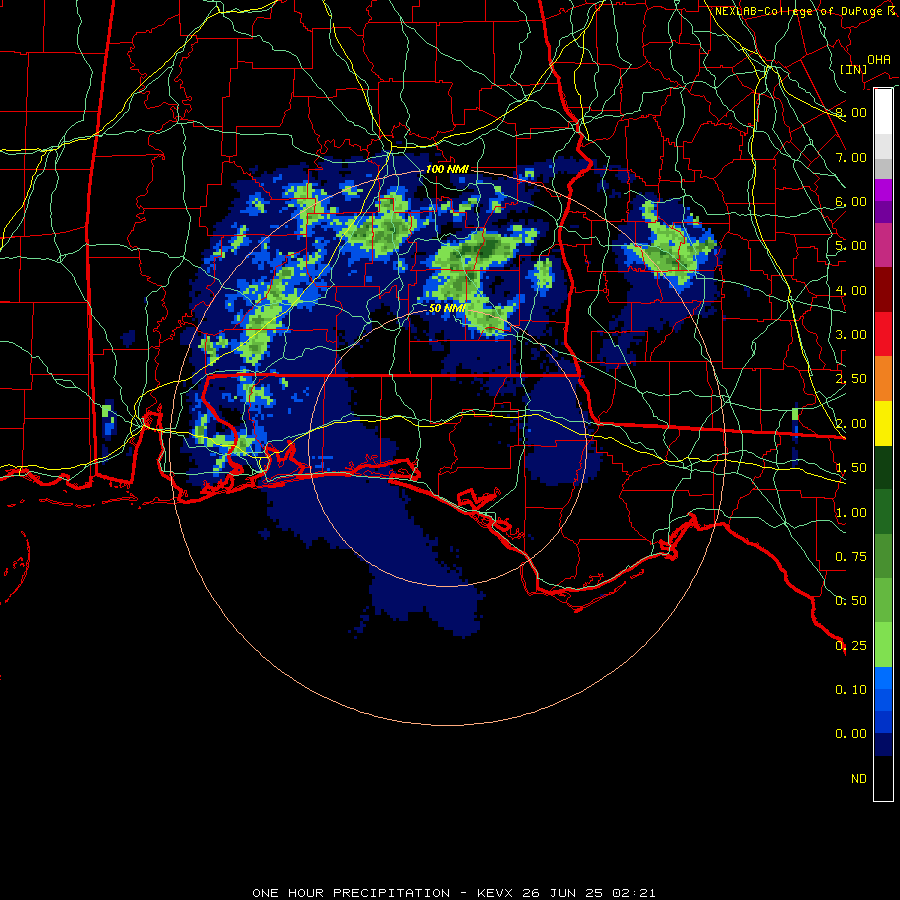This screenshot has width=900, height=900.
Task: Click the 100 NMI range ring label
Action: click(x=447, y=169)
